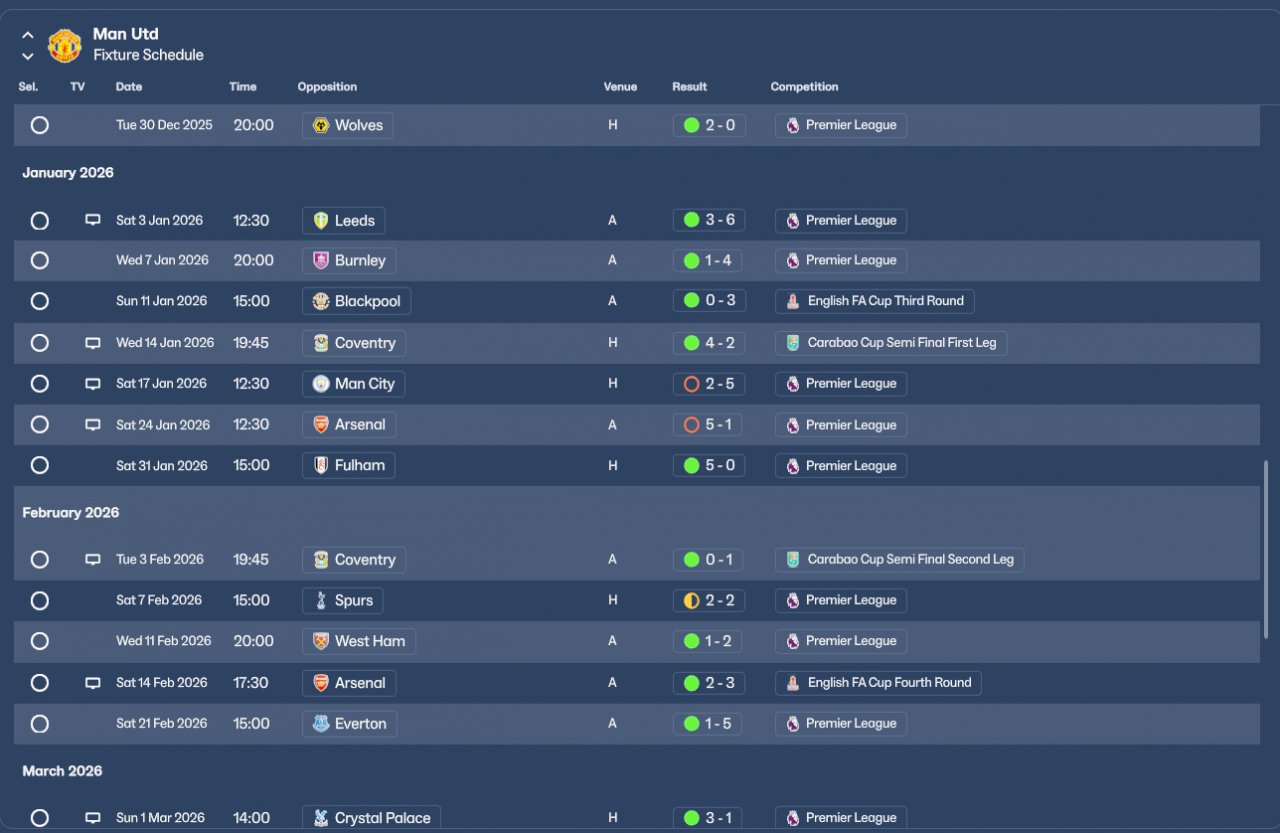1280x833 pixels.
Task: Open the 2 - 5 Man City result
Action: (709, 384)
